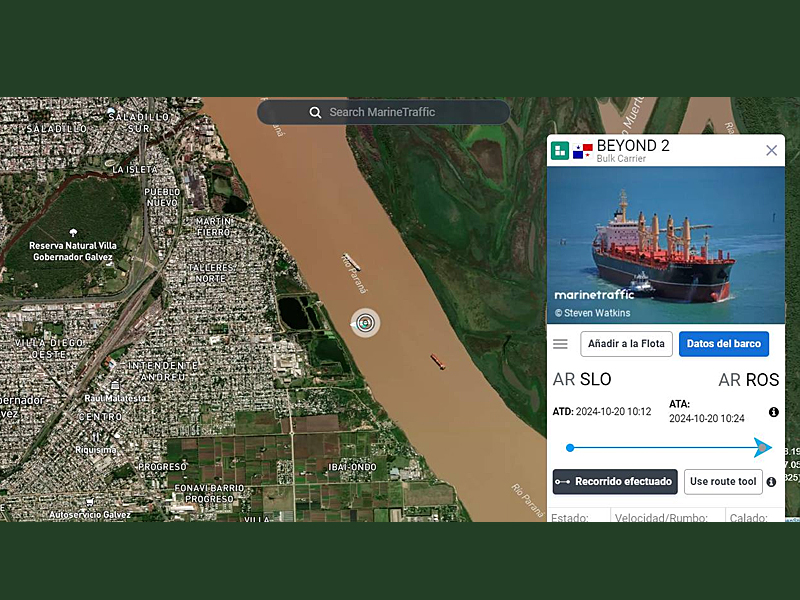The image size is (800, 600).
Task: Open the BEYOND 2 ship photo
Action: (x=666, y=245)
